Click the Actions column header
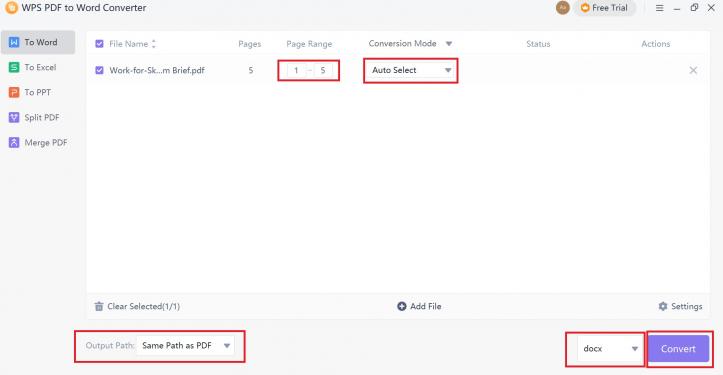Viewport: 723px width, 375px height. (x=656, y=44)
